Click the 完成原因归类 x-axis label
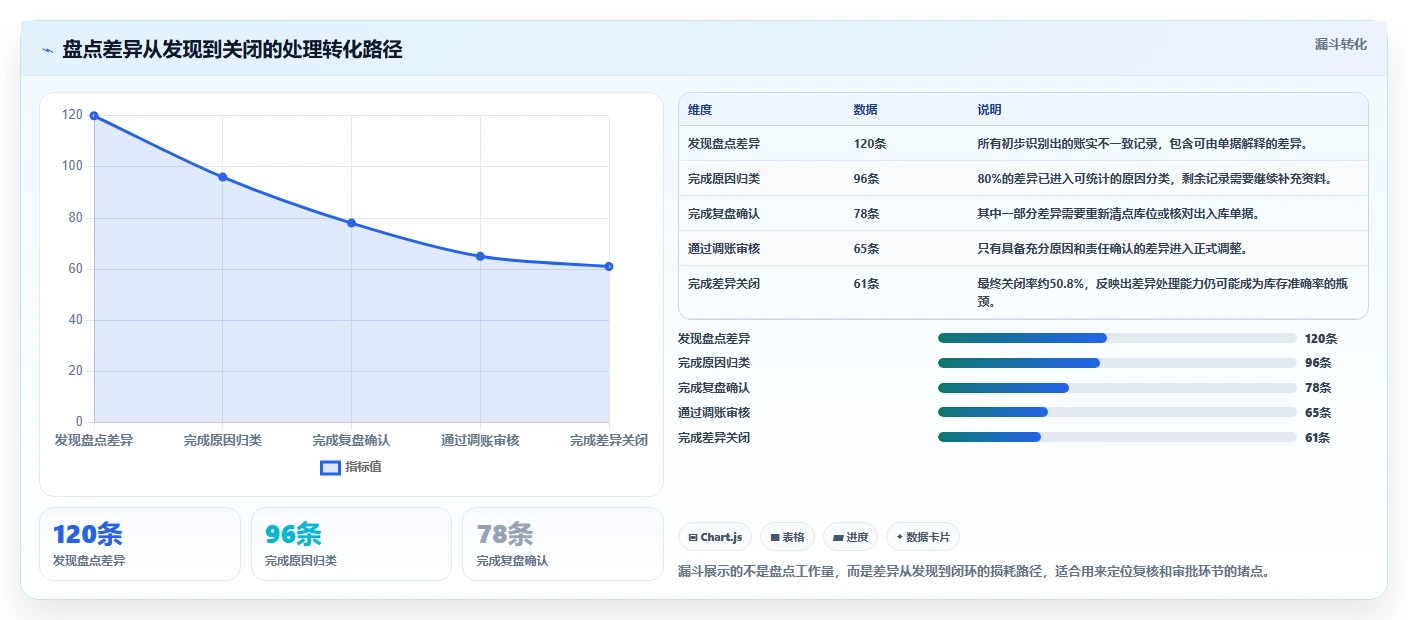1408x620 pixels. click(x=223, y=440)
